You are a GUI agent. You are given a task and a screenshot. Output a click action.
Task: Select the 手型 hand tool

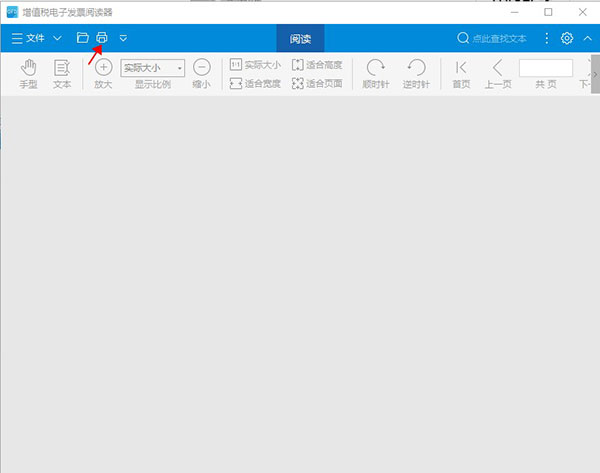coord(28,74)
